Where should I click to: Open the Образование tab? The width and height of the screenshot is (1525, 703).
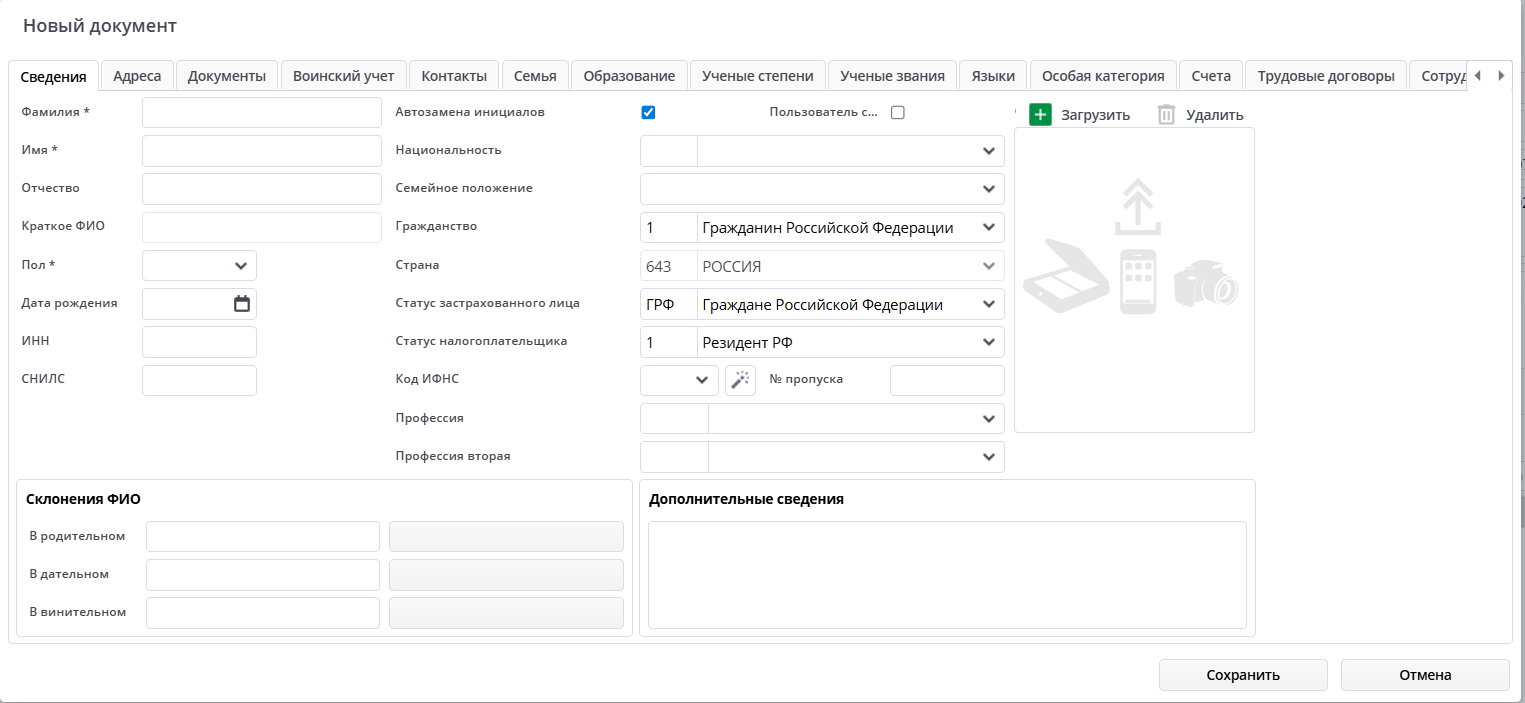(x=629, y=76)
